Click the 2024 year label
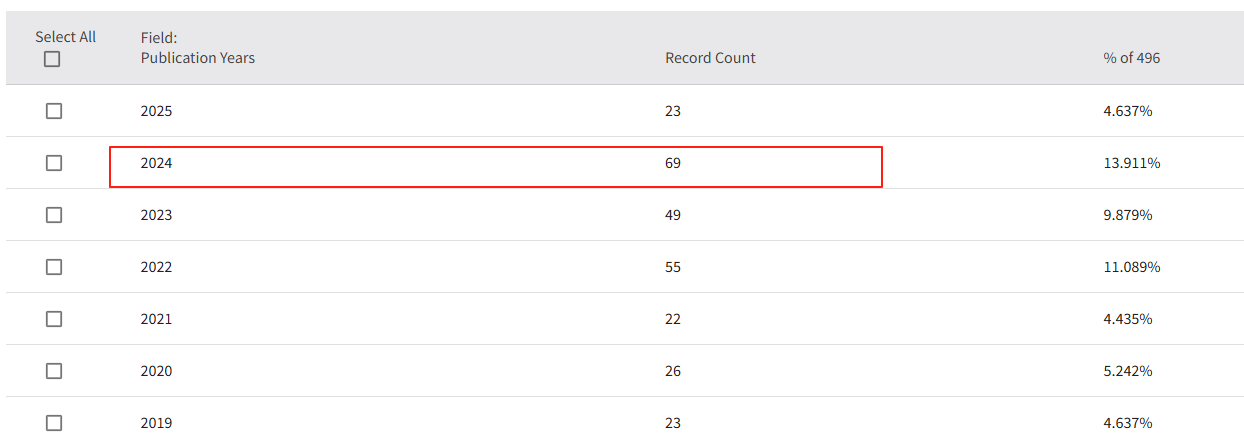Screen dimensions: 1244x447 pyautogui.click(x=156, y=163)
